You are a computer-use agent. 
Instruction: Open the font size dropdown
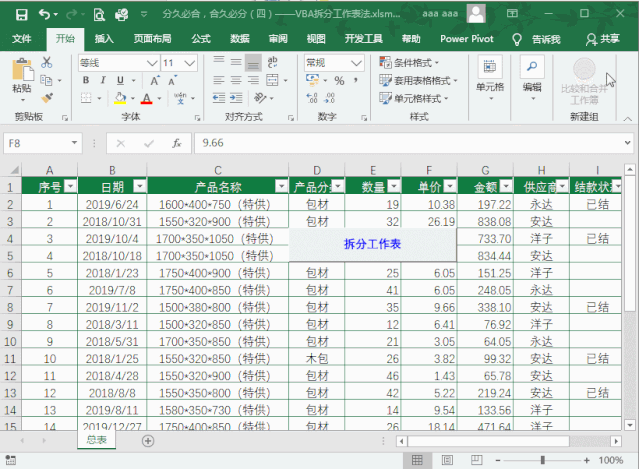[x=189, y=63]
